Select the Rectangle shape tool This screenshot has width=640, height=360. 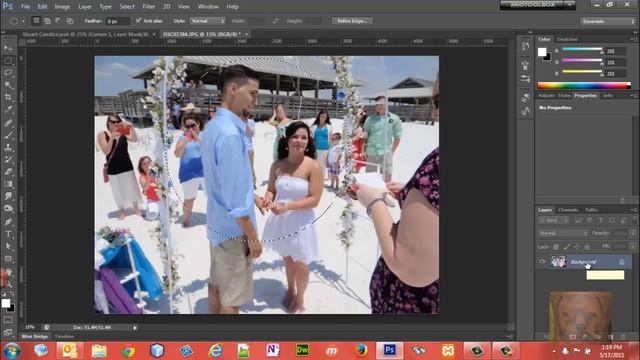pos(8,258)
